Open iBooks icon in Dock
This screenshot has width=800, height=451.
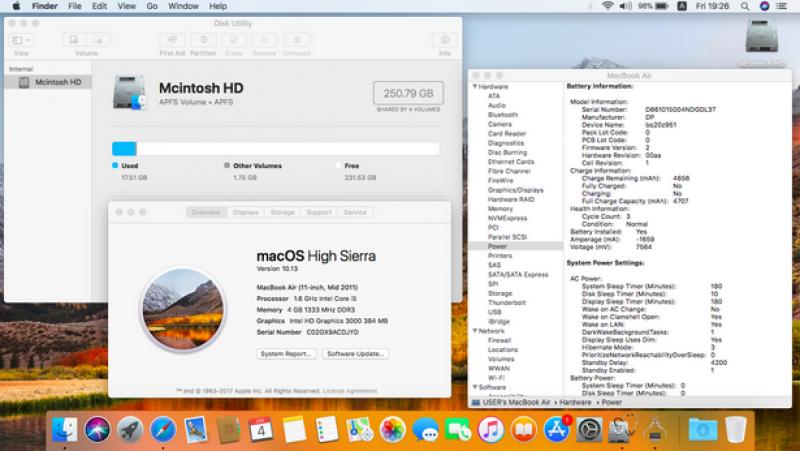click(x=523, y=430)
